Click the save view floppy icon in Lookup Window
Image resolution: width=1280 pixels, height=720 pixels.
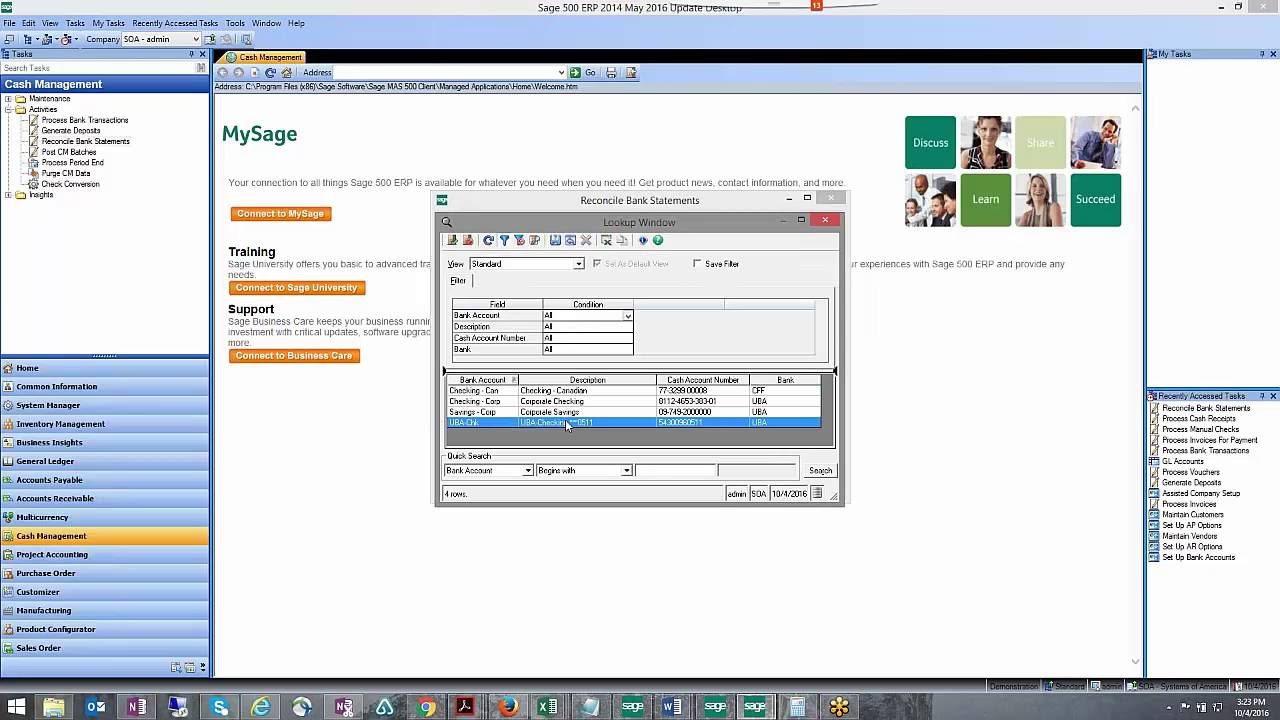(x=555, y=240)
